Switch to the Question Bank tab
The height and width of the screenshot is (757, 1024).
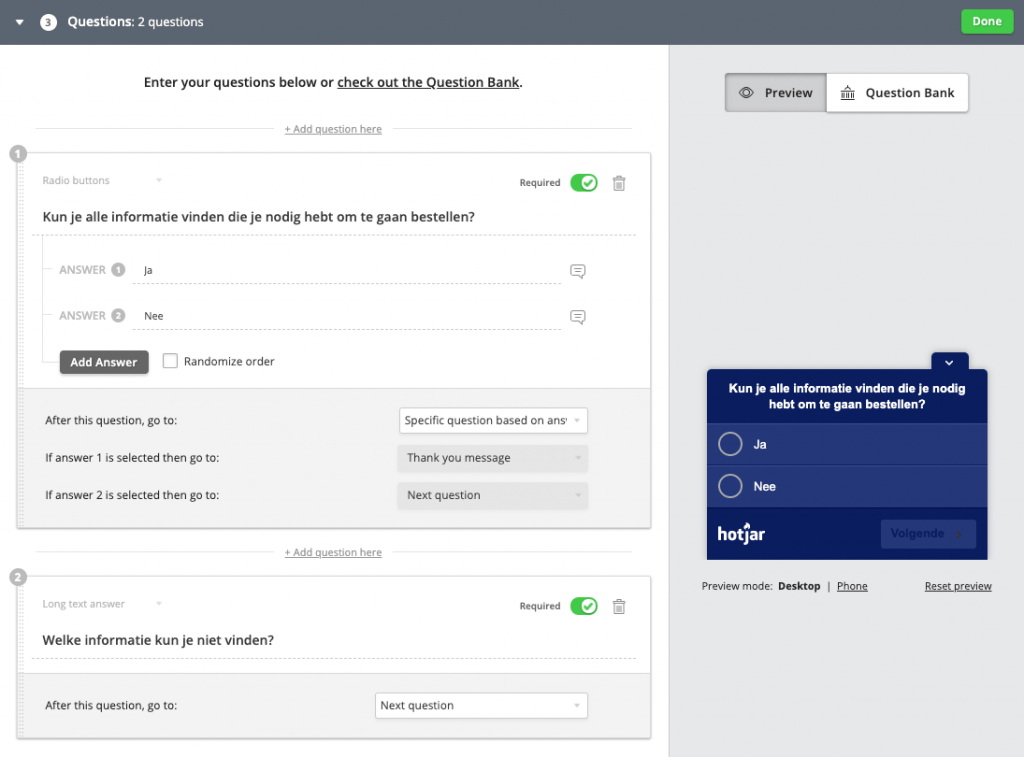897,93
